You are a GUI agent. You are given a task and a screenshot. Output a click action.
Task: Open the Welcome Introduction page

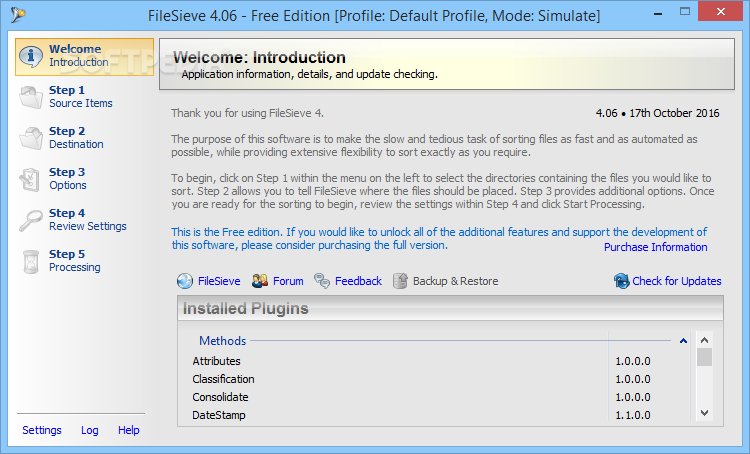[85, 57]
